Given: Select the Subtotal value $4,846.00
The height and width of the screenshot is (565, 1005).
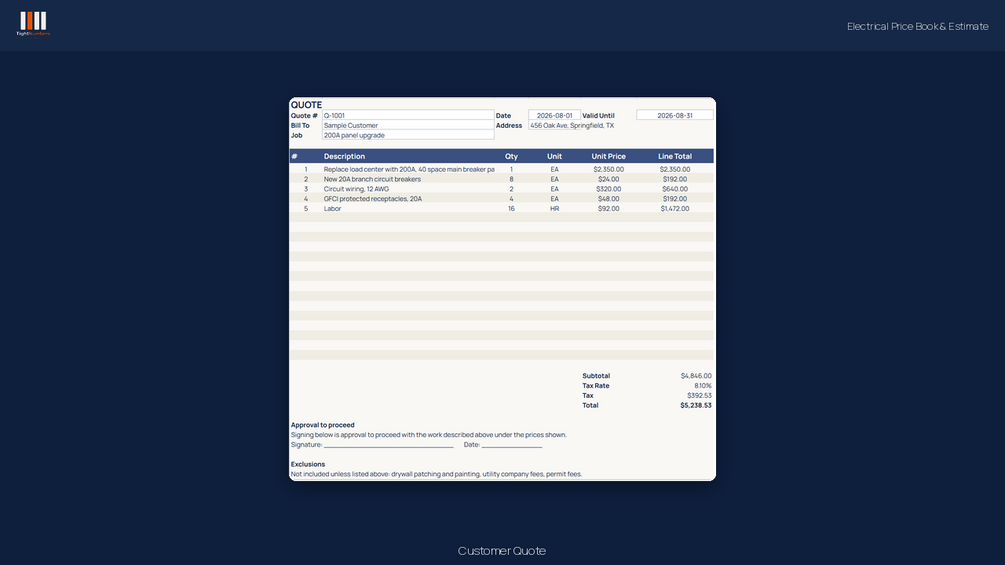Looking at the screenshot, I should [x=696, y=376].
